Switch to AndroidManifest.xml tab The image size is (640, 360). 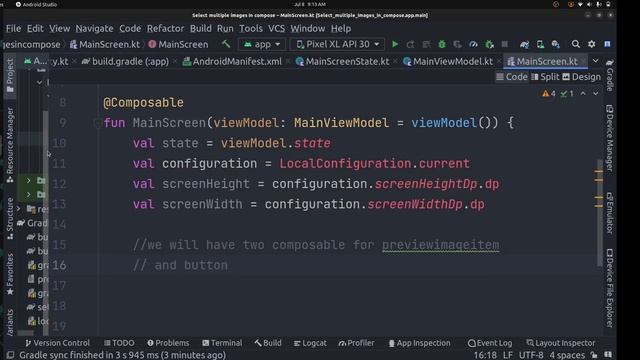pyautogui.click(x=232, y=61)
